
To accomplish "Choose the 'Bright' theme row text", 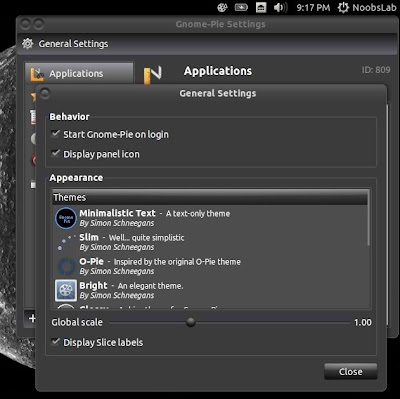I will tap(131, 290).
